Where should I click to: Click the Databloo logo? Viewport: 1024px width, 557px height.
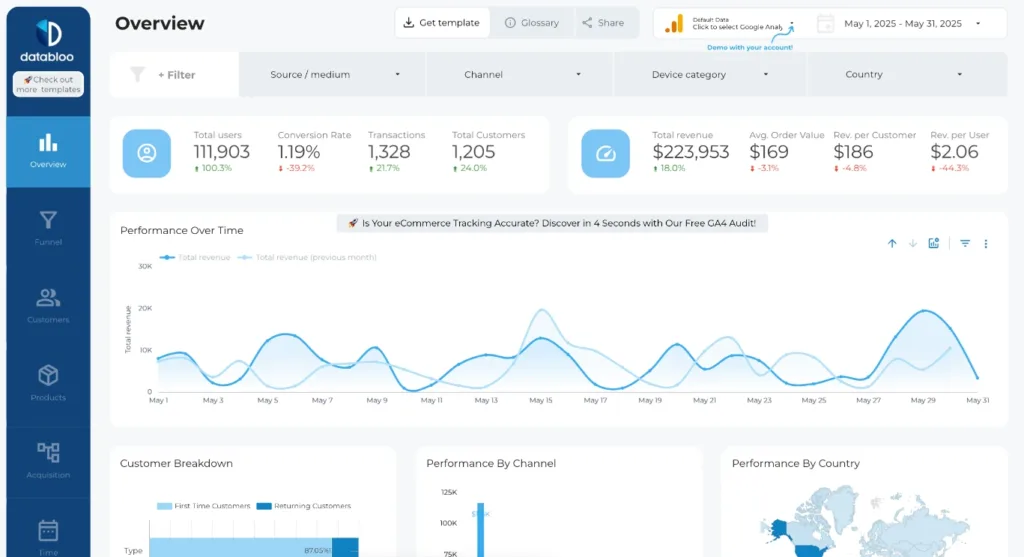[x=48, y=40]
